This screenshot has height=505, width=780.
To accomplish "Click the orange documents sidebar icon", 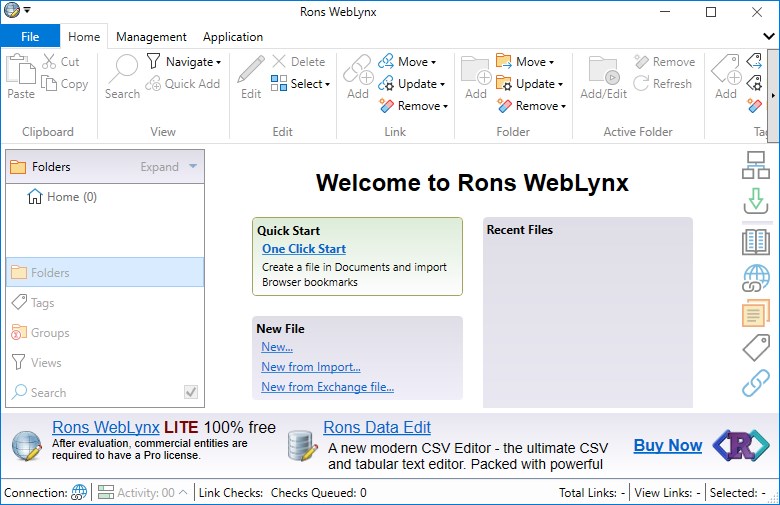I will [756, 313].
